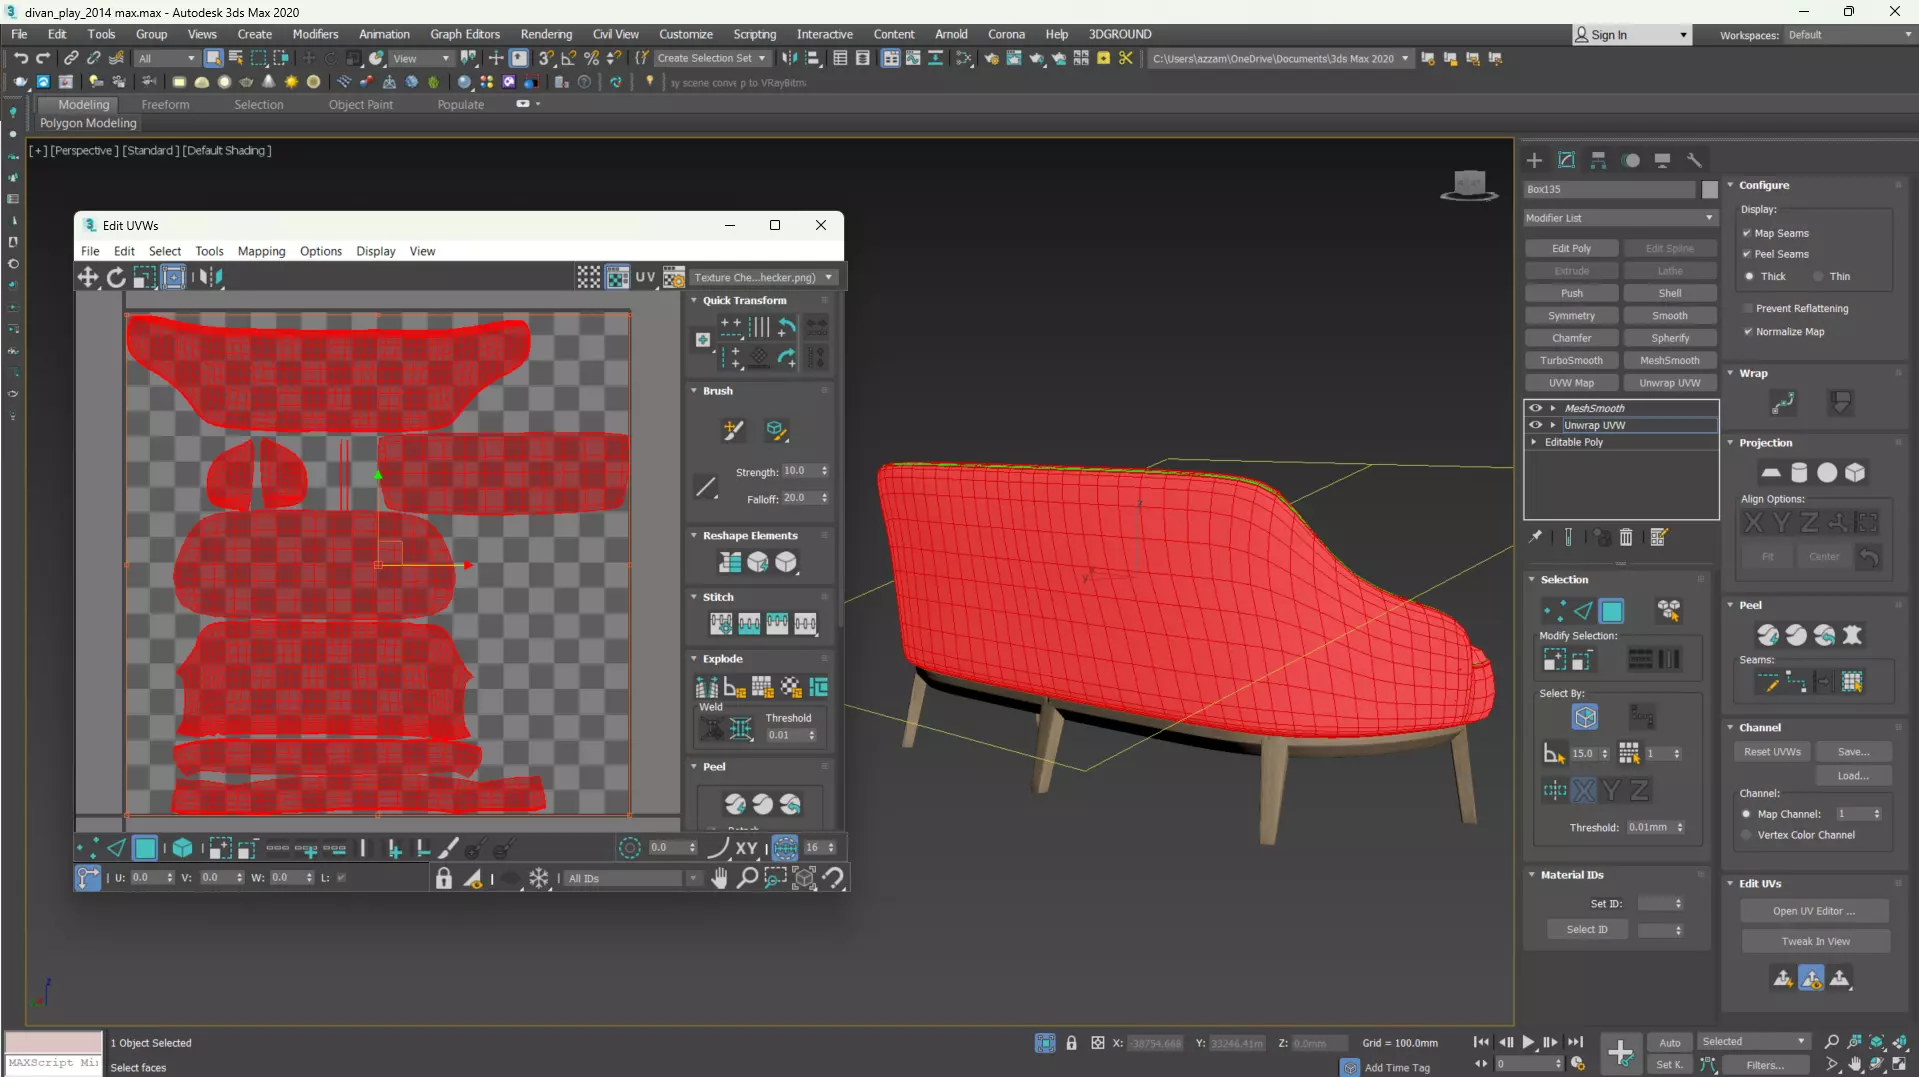This screenshot has width=1919, height=1077.
Task: Click the Tweak In View button
Action: pyautogui.click(x=1815, y=941)
